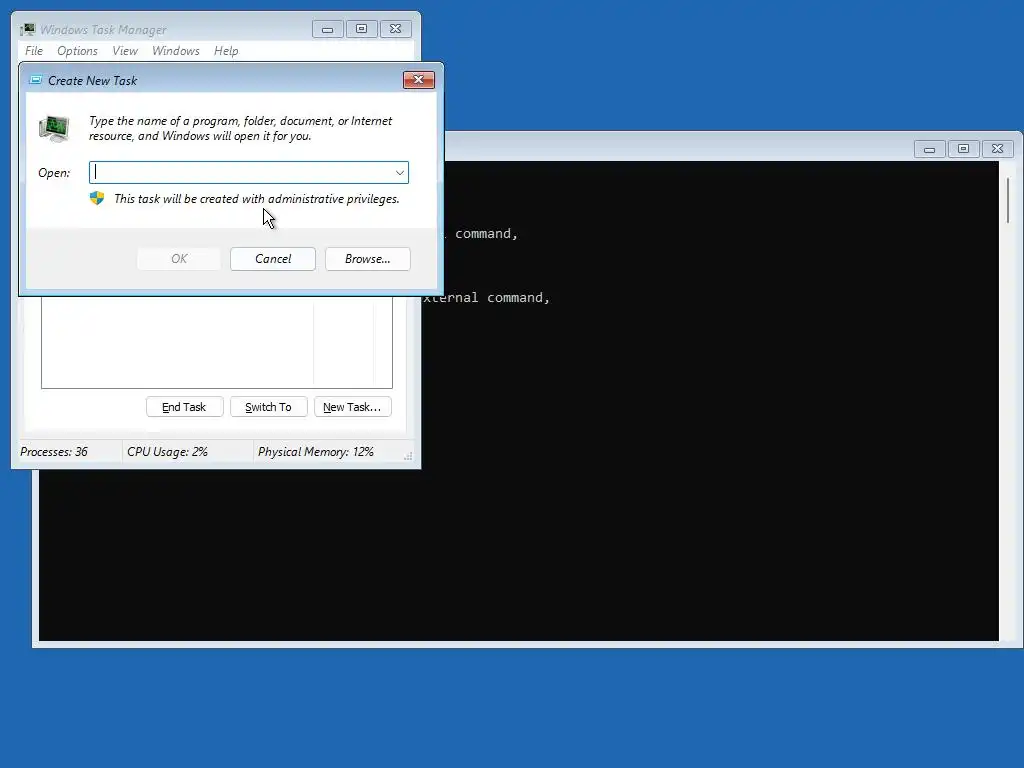Image resolution: width=1024 pixels, height=768 pixels.
Task: Cancel the Create New Task dialog
Action: (273, 259)
